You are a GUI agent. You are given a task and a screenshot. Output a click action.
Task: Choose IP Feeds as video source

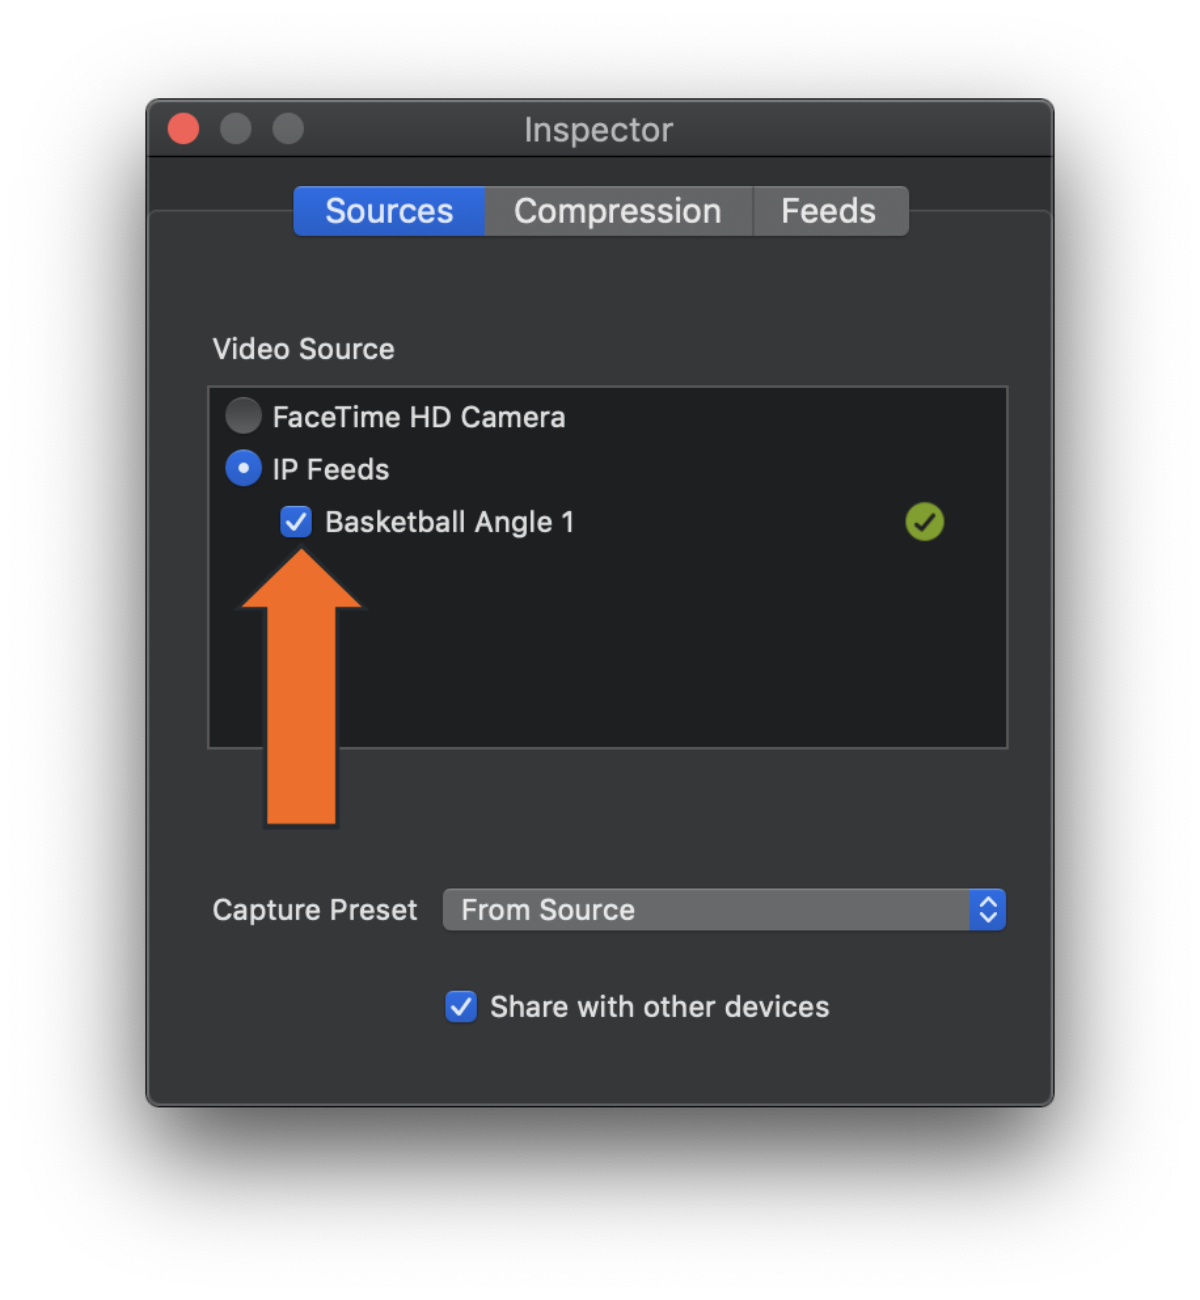[x=243, y=468]
